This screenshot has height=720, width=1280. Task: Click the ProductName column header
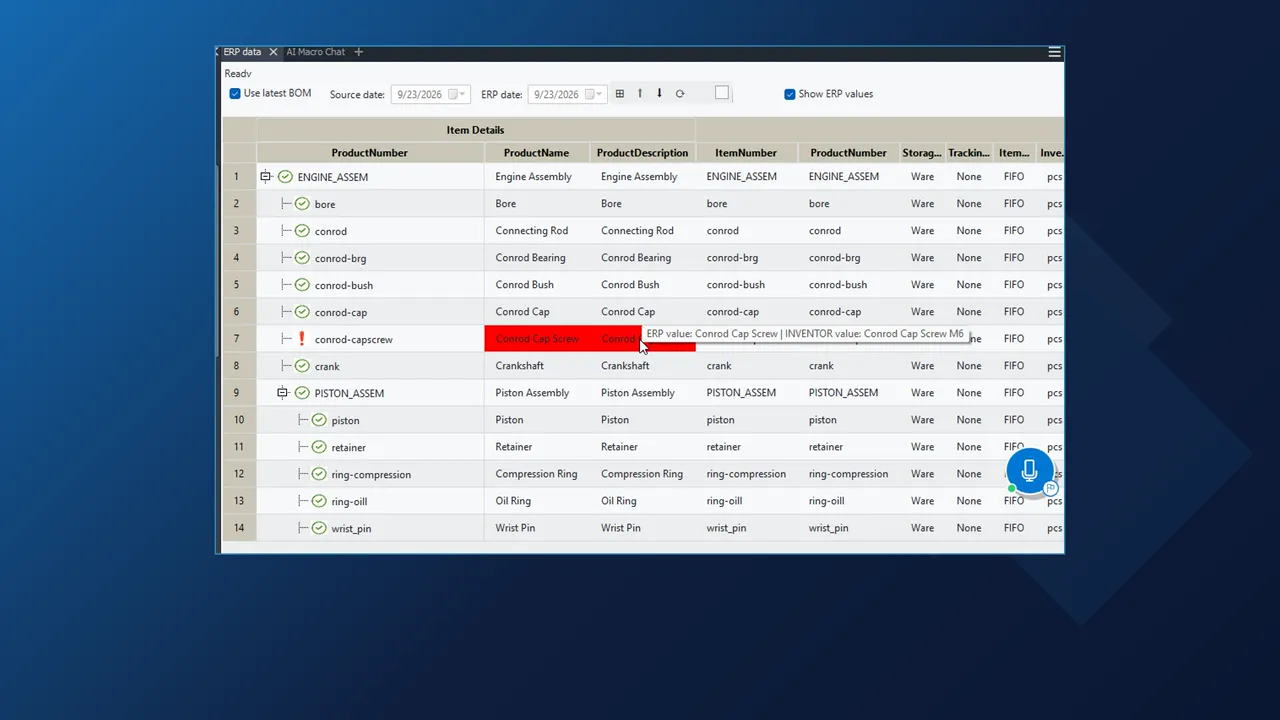536,153
